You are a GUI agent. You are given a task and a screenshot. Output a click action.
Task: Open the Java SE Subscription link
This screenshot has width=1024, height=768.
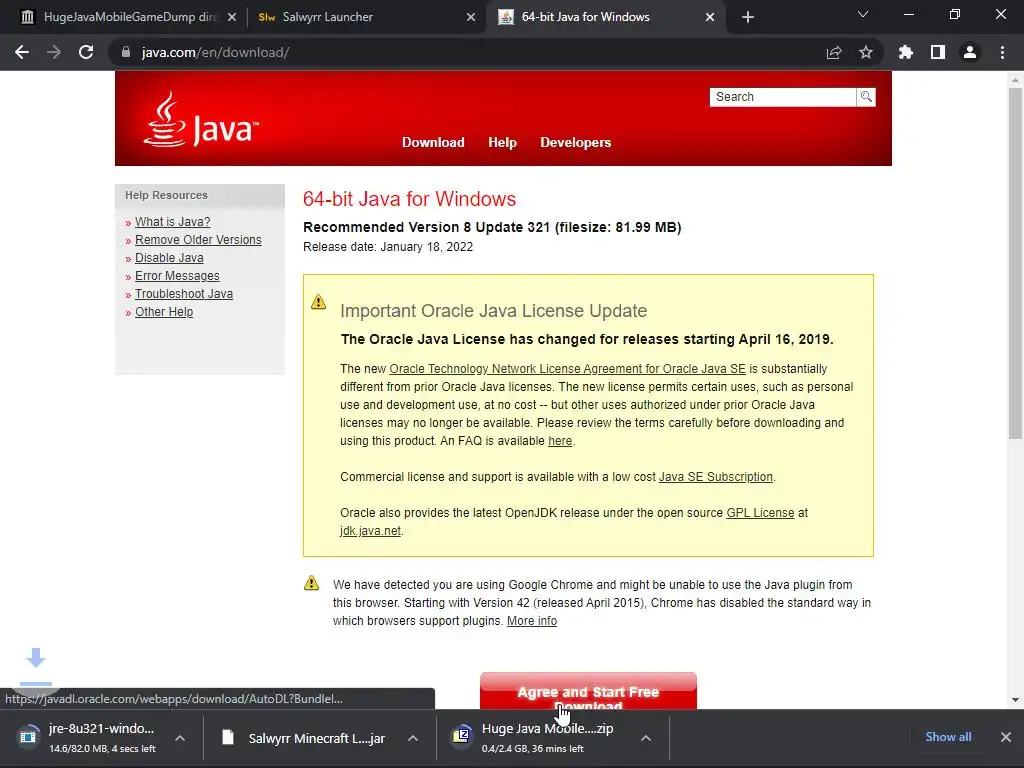[716, 477]
